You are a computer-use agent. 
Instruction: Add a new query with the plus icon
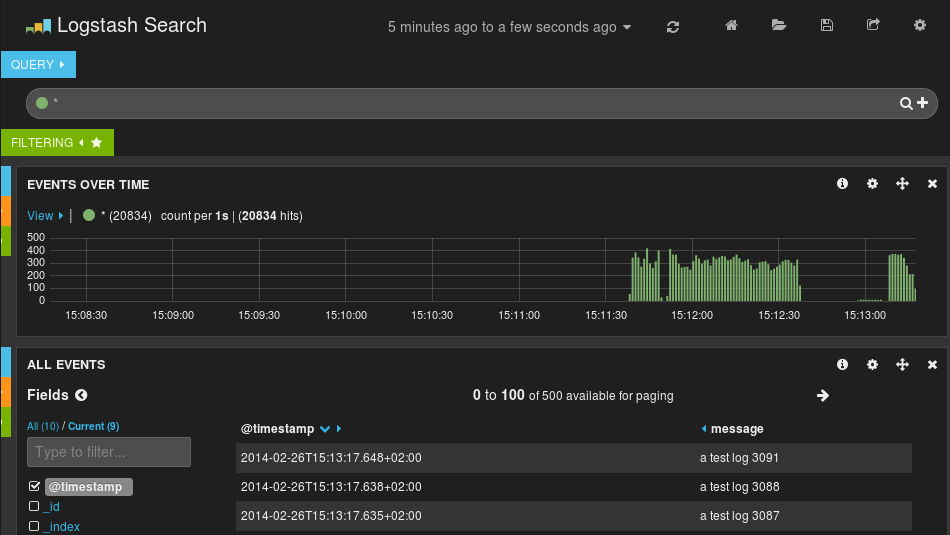[x=923, y=103]
